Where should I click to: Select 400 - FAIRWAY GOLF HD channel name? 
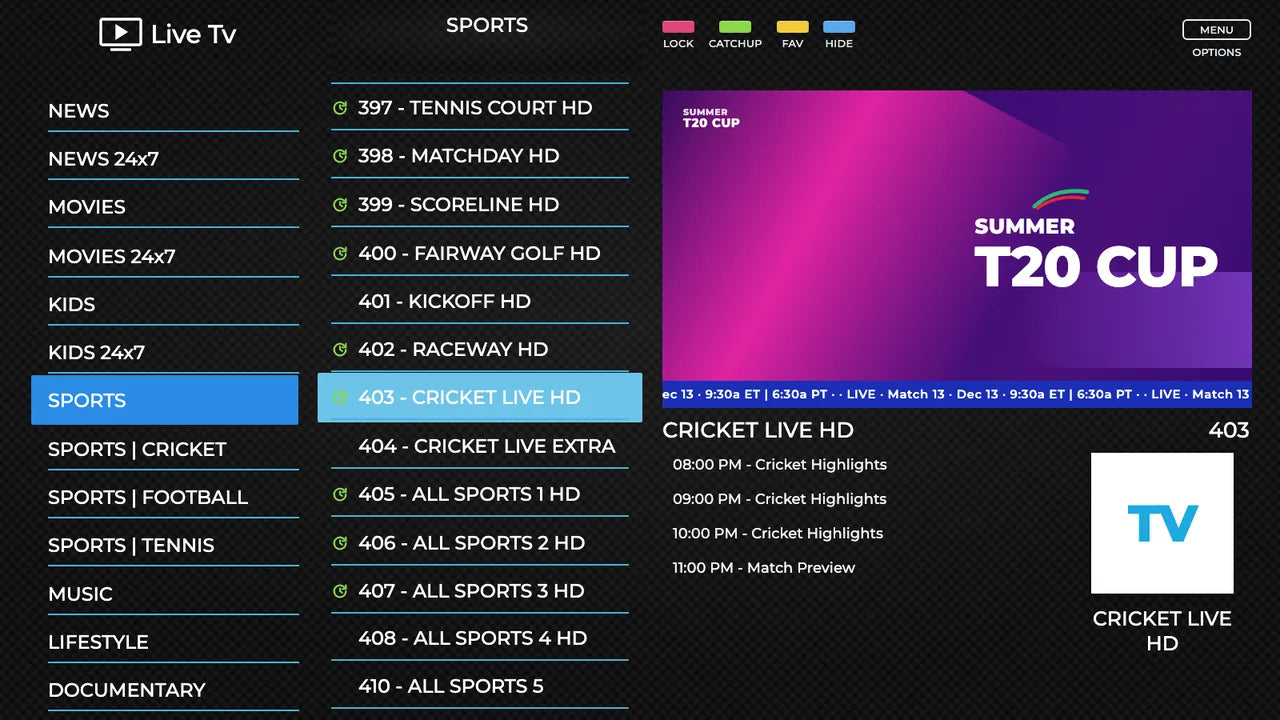[x=479, y=253]
